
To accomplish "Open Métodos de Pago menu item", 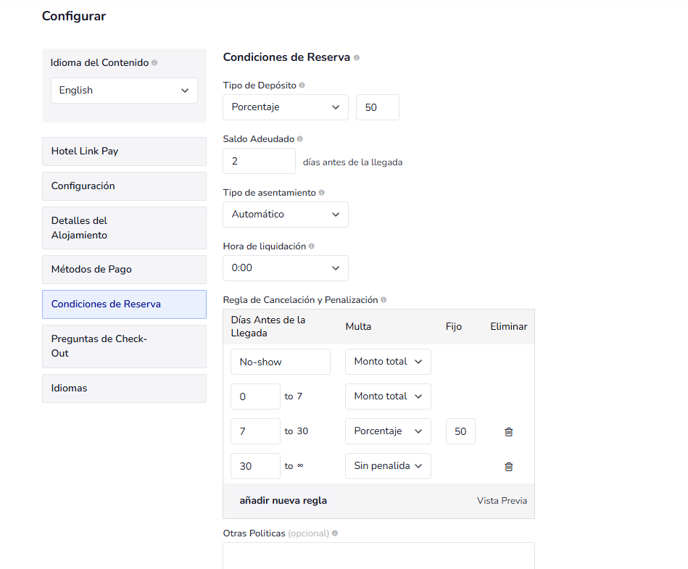I will coord(124,269).
